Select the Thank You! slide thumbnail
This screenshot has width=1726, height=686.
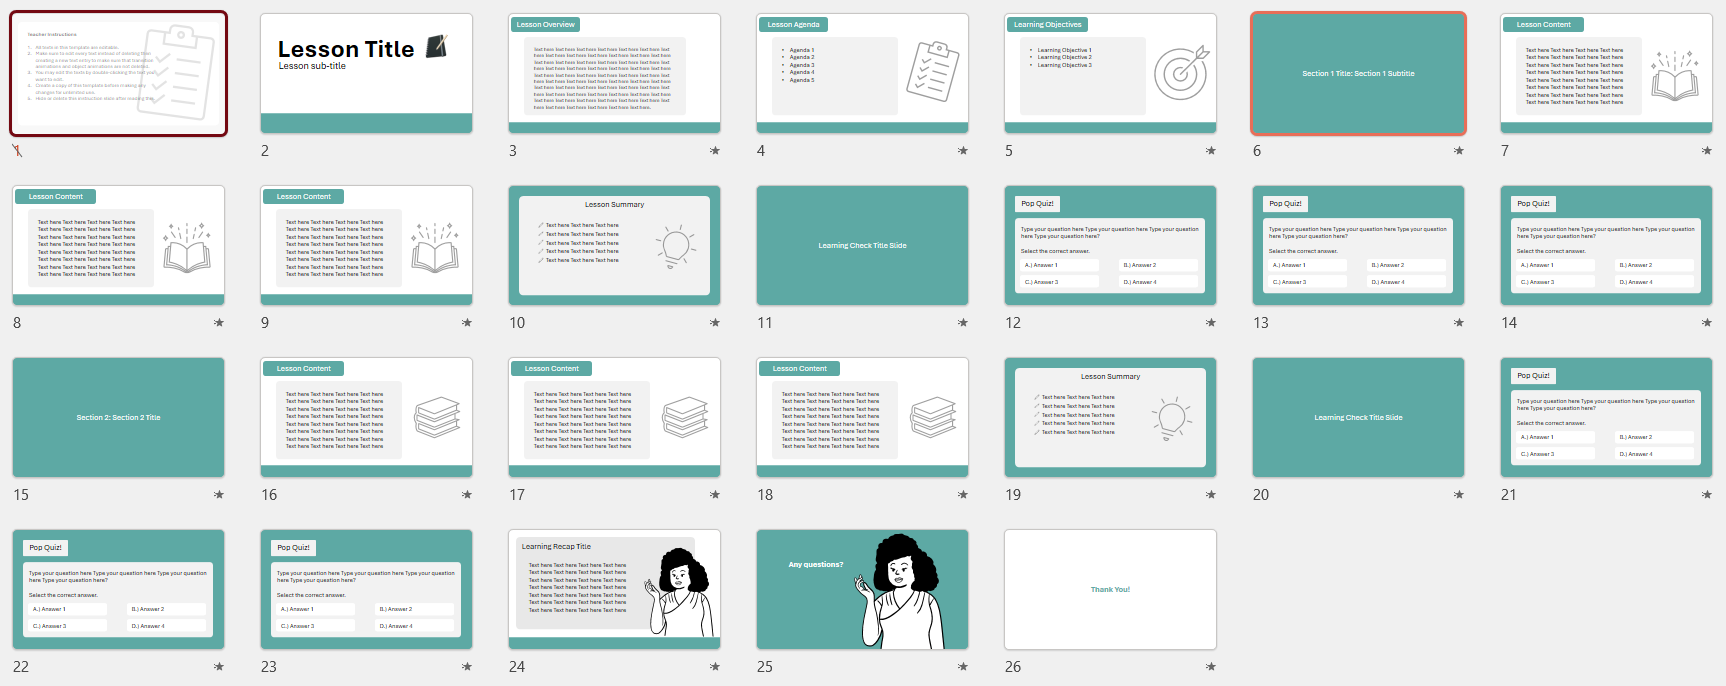pyautogui.click(x=1110, y=590)
